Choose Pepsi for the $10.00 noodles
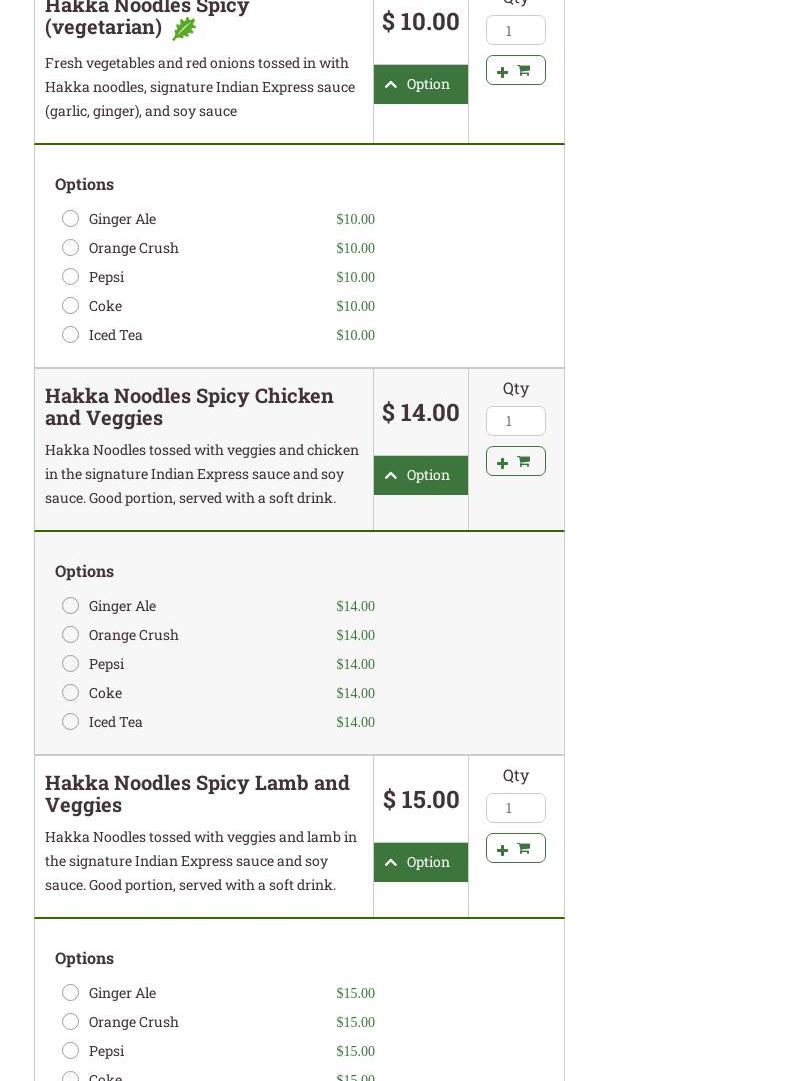The image size is (785, 1081). coord(70,277)
